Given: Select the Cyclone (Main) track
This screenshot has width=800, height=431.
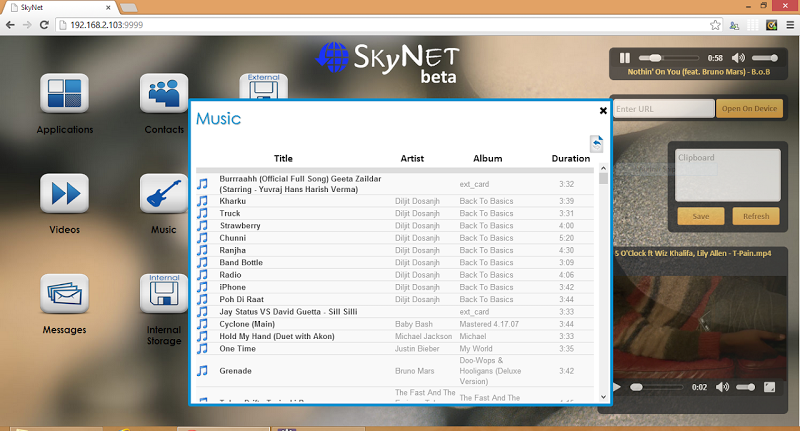Looking at the screenshot, I should 247,324.
